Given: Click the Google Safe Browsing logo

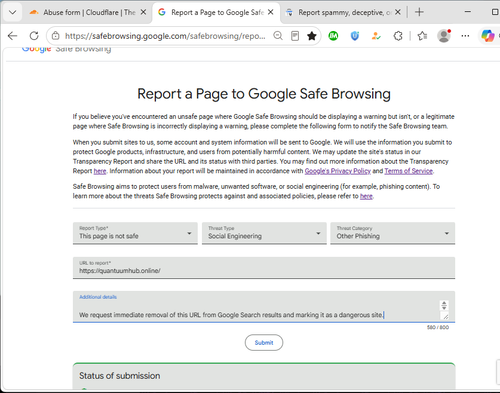Looking at the screenshot, I should [66, 49].
